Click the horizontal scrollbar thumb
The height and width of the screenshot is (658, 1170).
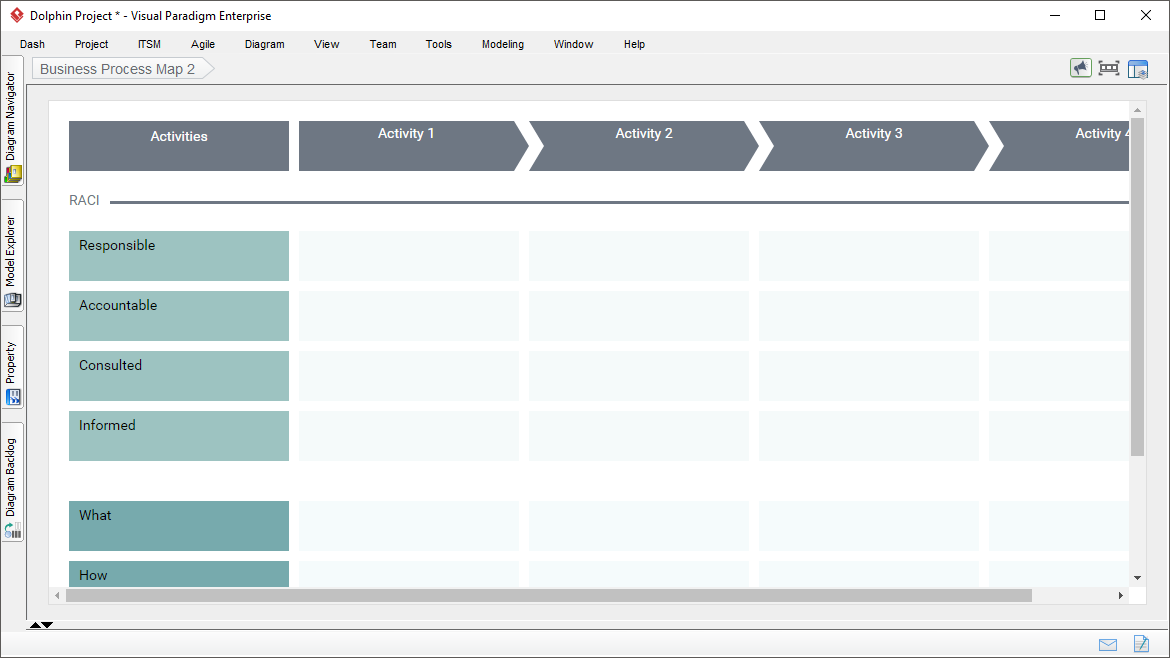[x=548, y=595]
